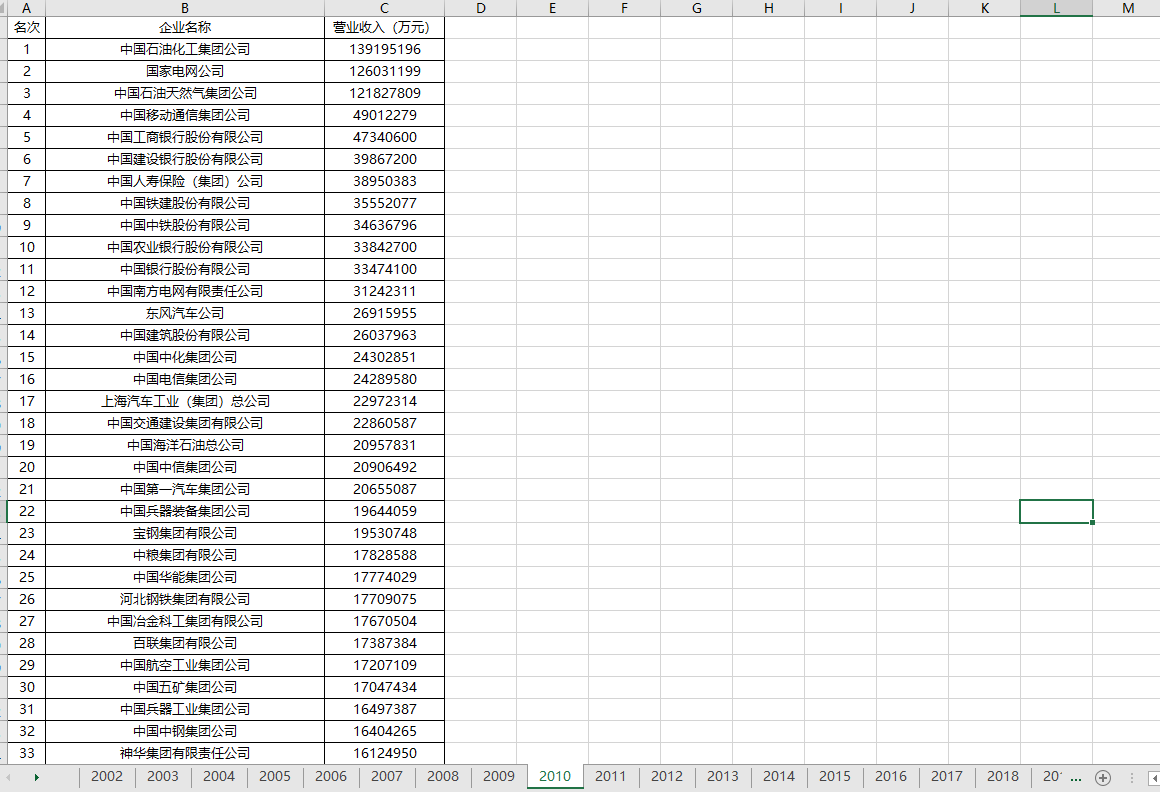The width and height of the screenshot is (1160, 792).
Task: Select revenue value 17047434
Action: [x=385, y=687]
